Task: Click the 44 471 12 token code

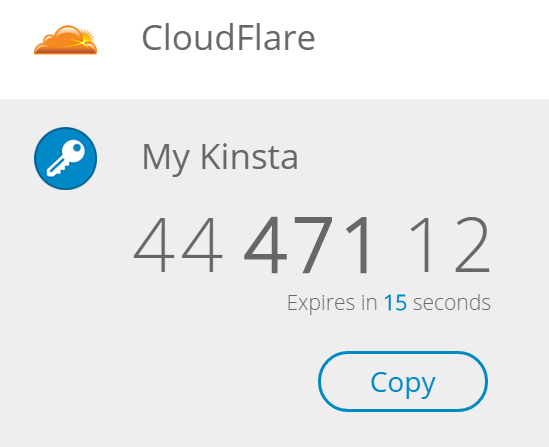Action: point(312,245)
